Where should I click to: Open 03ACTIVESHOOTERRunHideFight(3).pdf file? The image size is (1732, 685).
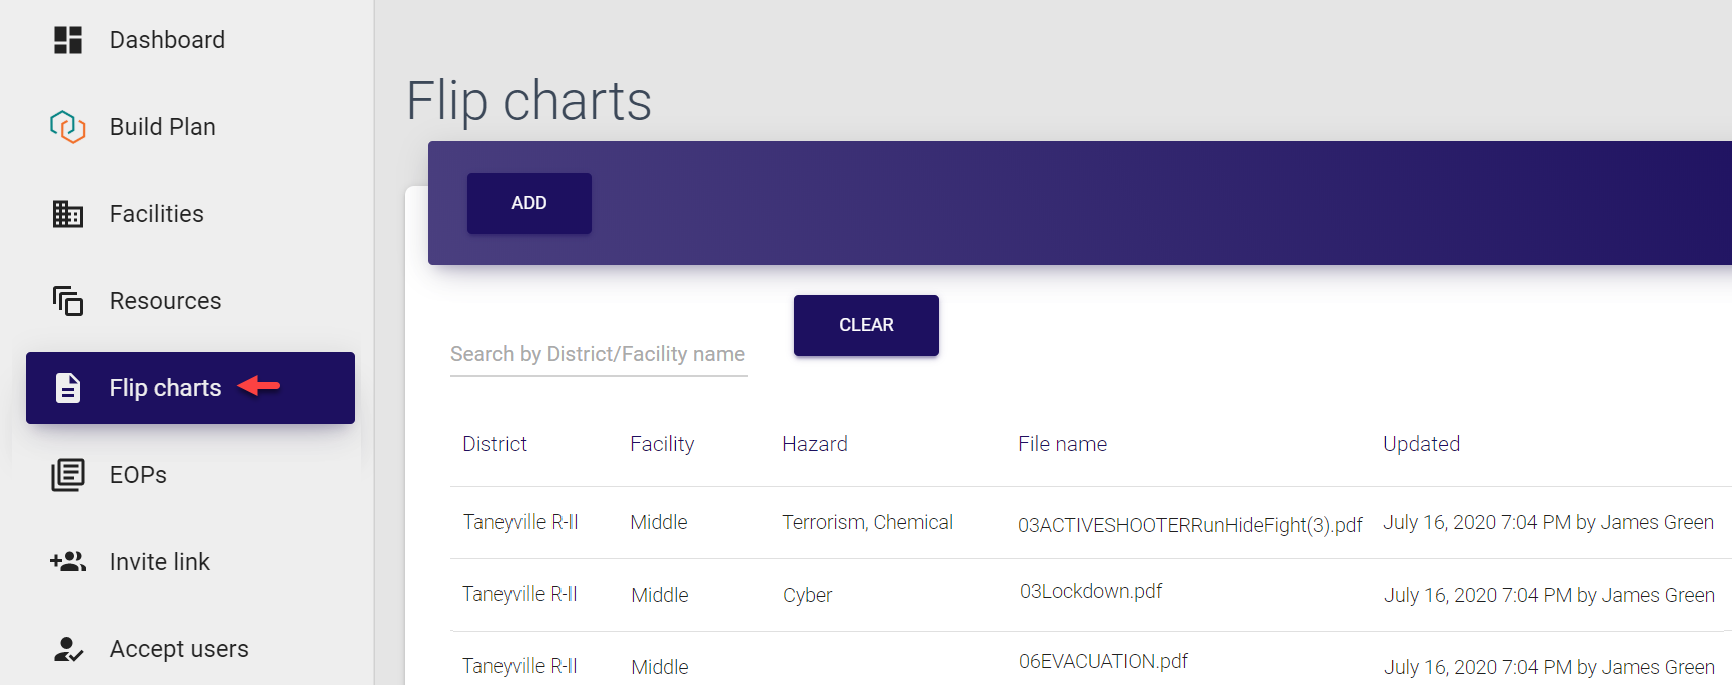tap(1190, 525)
